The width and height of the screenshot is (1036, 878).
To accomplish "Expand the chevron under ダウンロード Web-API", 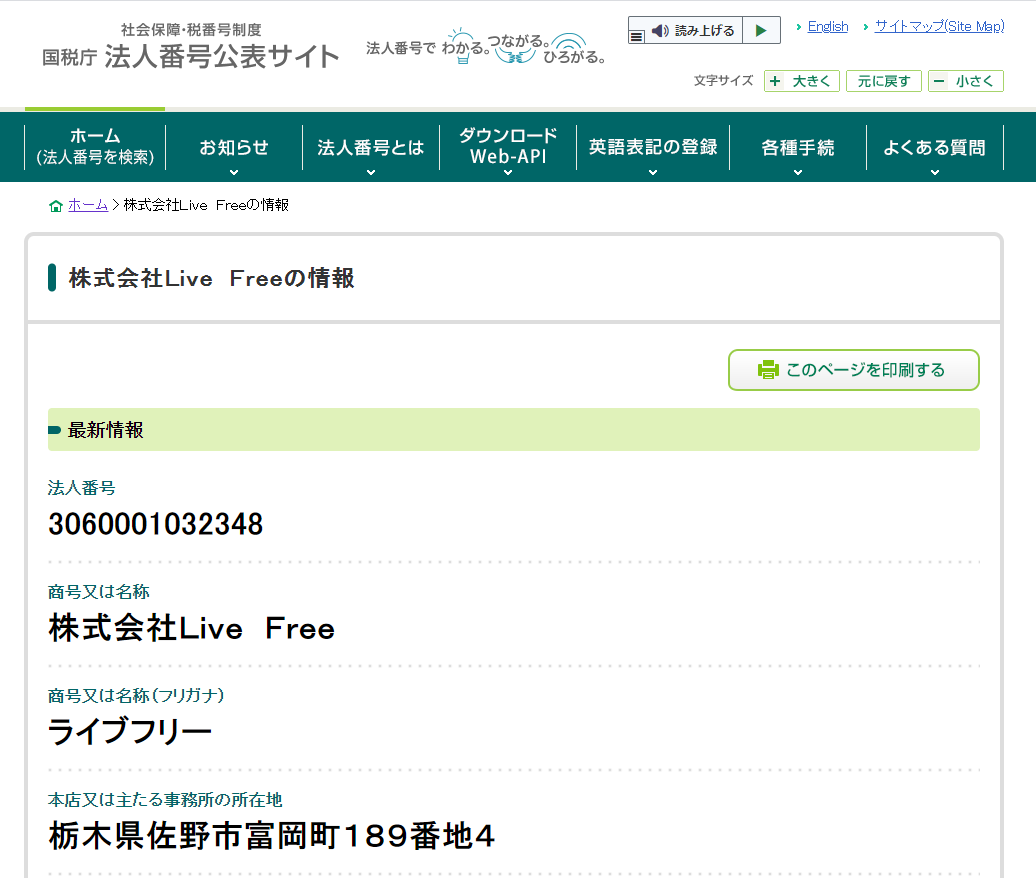I will 507,172.
